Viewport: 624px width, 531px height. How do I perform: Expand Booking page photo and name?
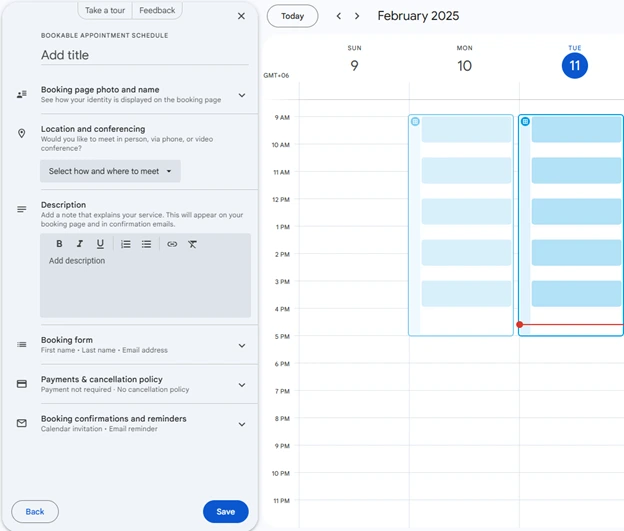(242, 95)
